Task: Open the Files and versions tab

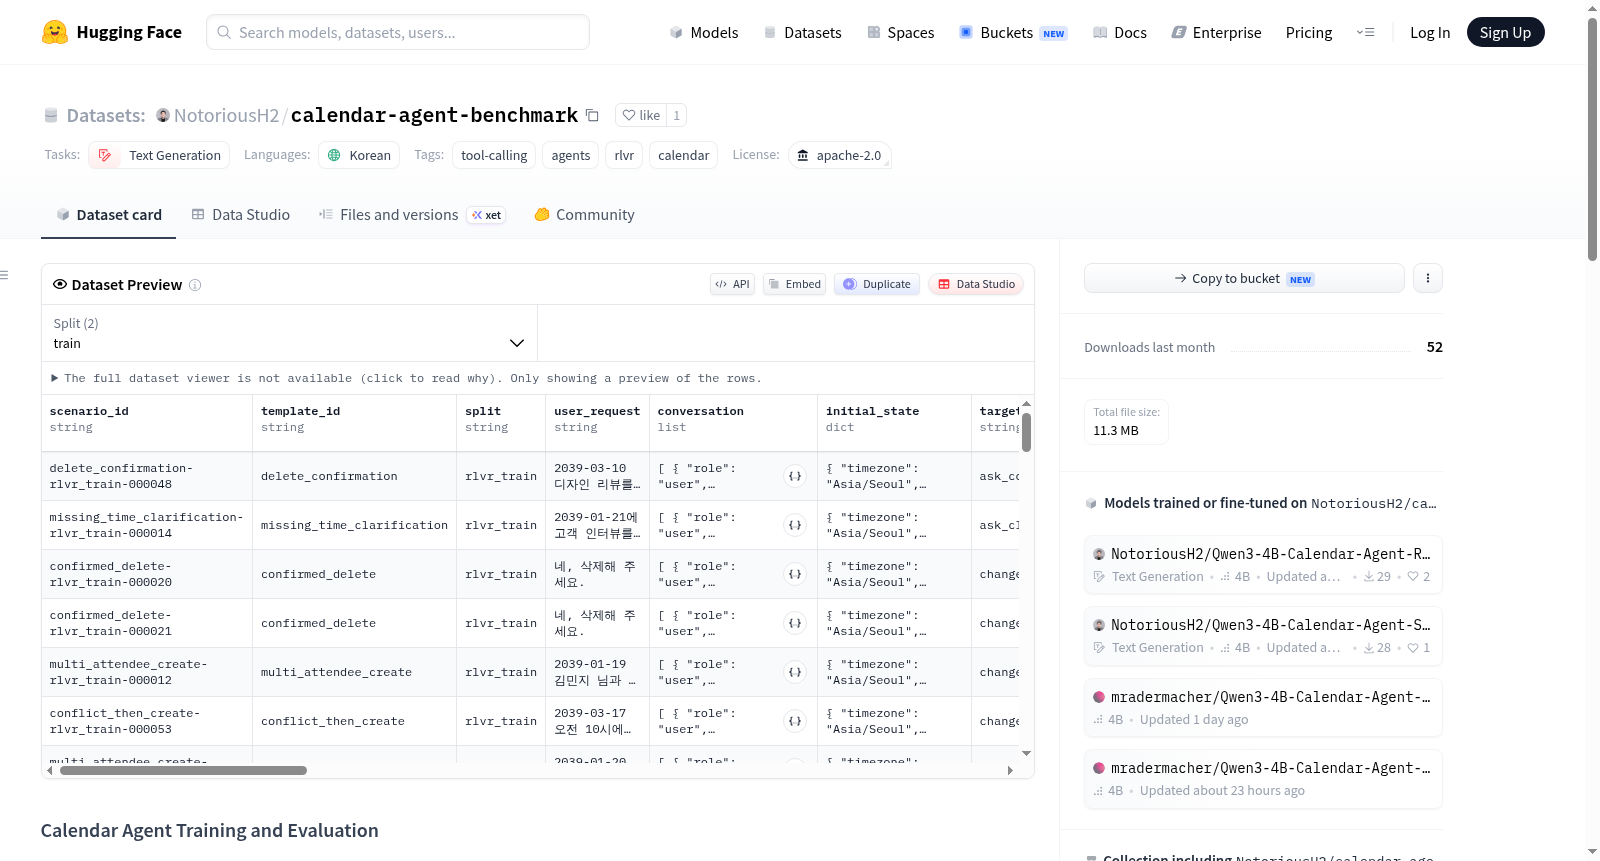Action: 412,215
